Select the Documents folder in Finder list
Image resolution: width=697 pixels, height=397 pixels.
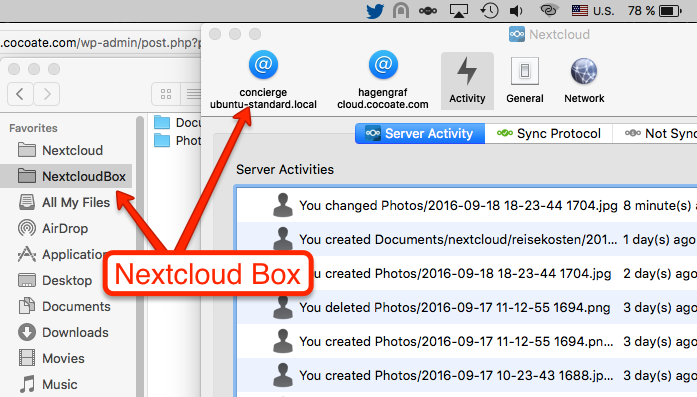pyautogui.click(x=176, y=122)
